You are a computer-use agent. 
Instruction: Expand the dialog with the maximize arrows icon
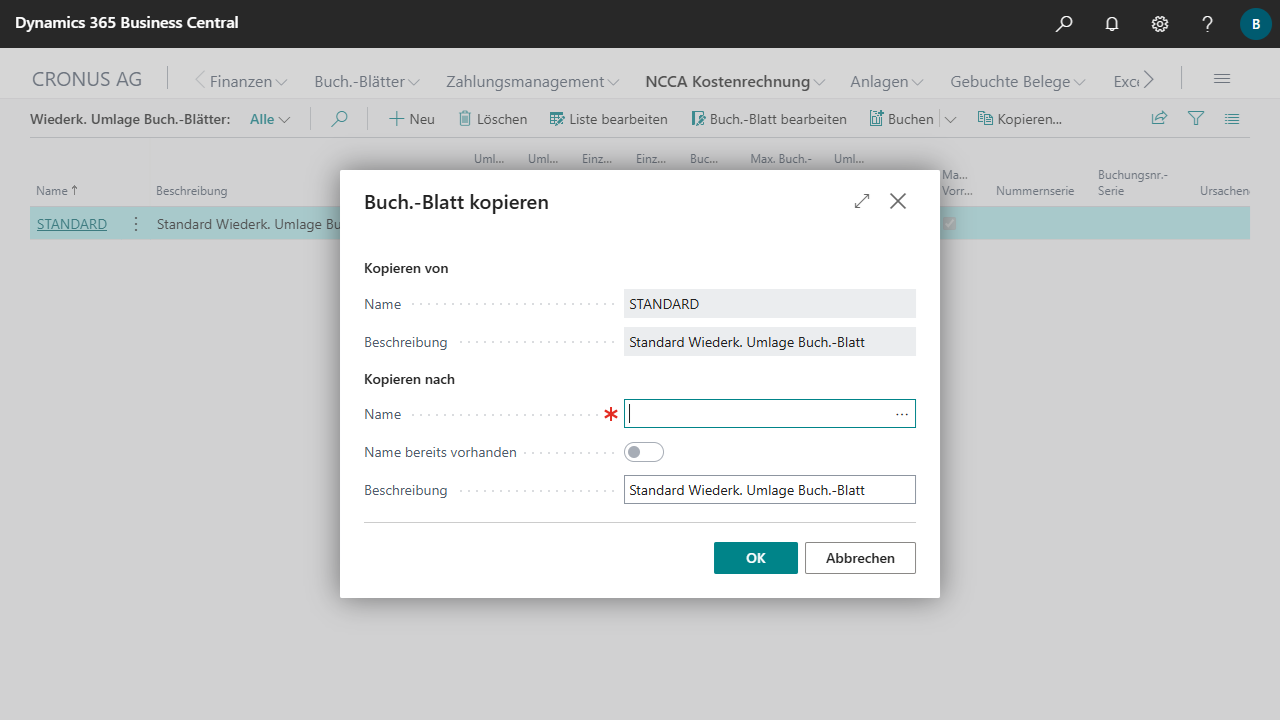862,201
